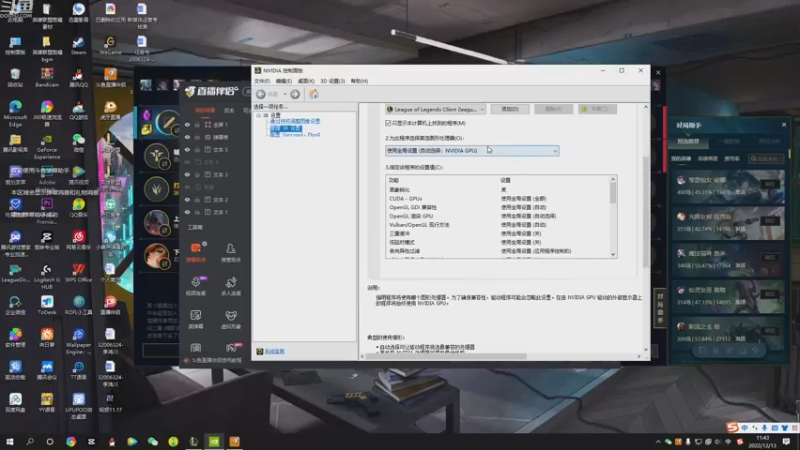Open 斗鱼直播伴侣使用教程 link
800x450 pixels.
tap(216, 360)
